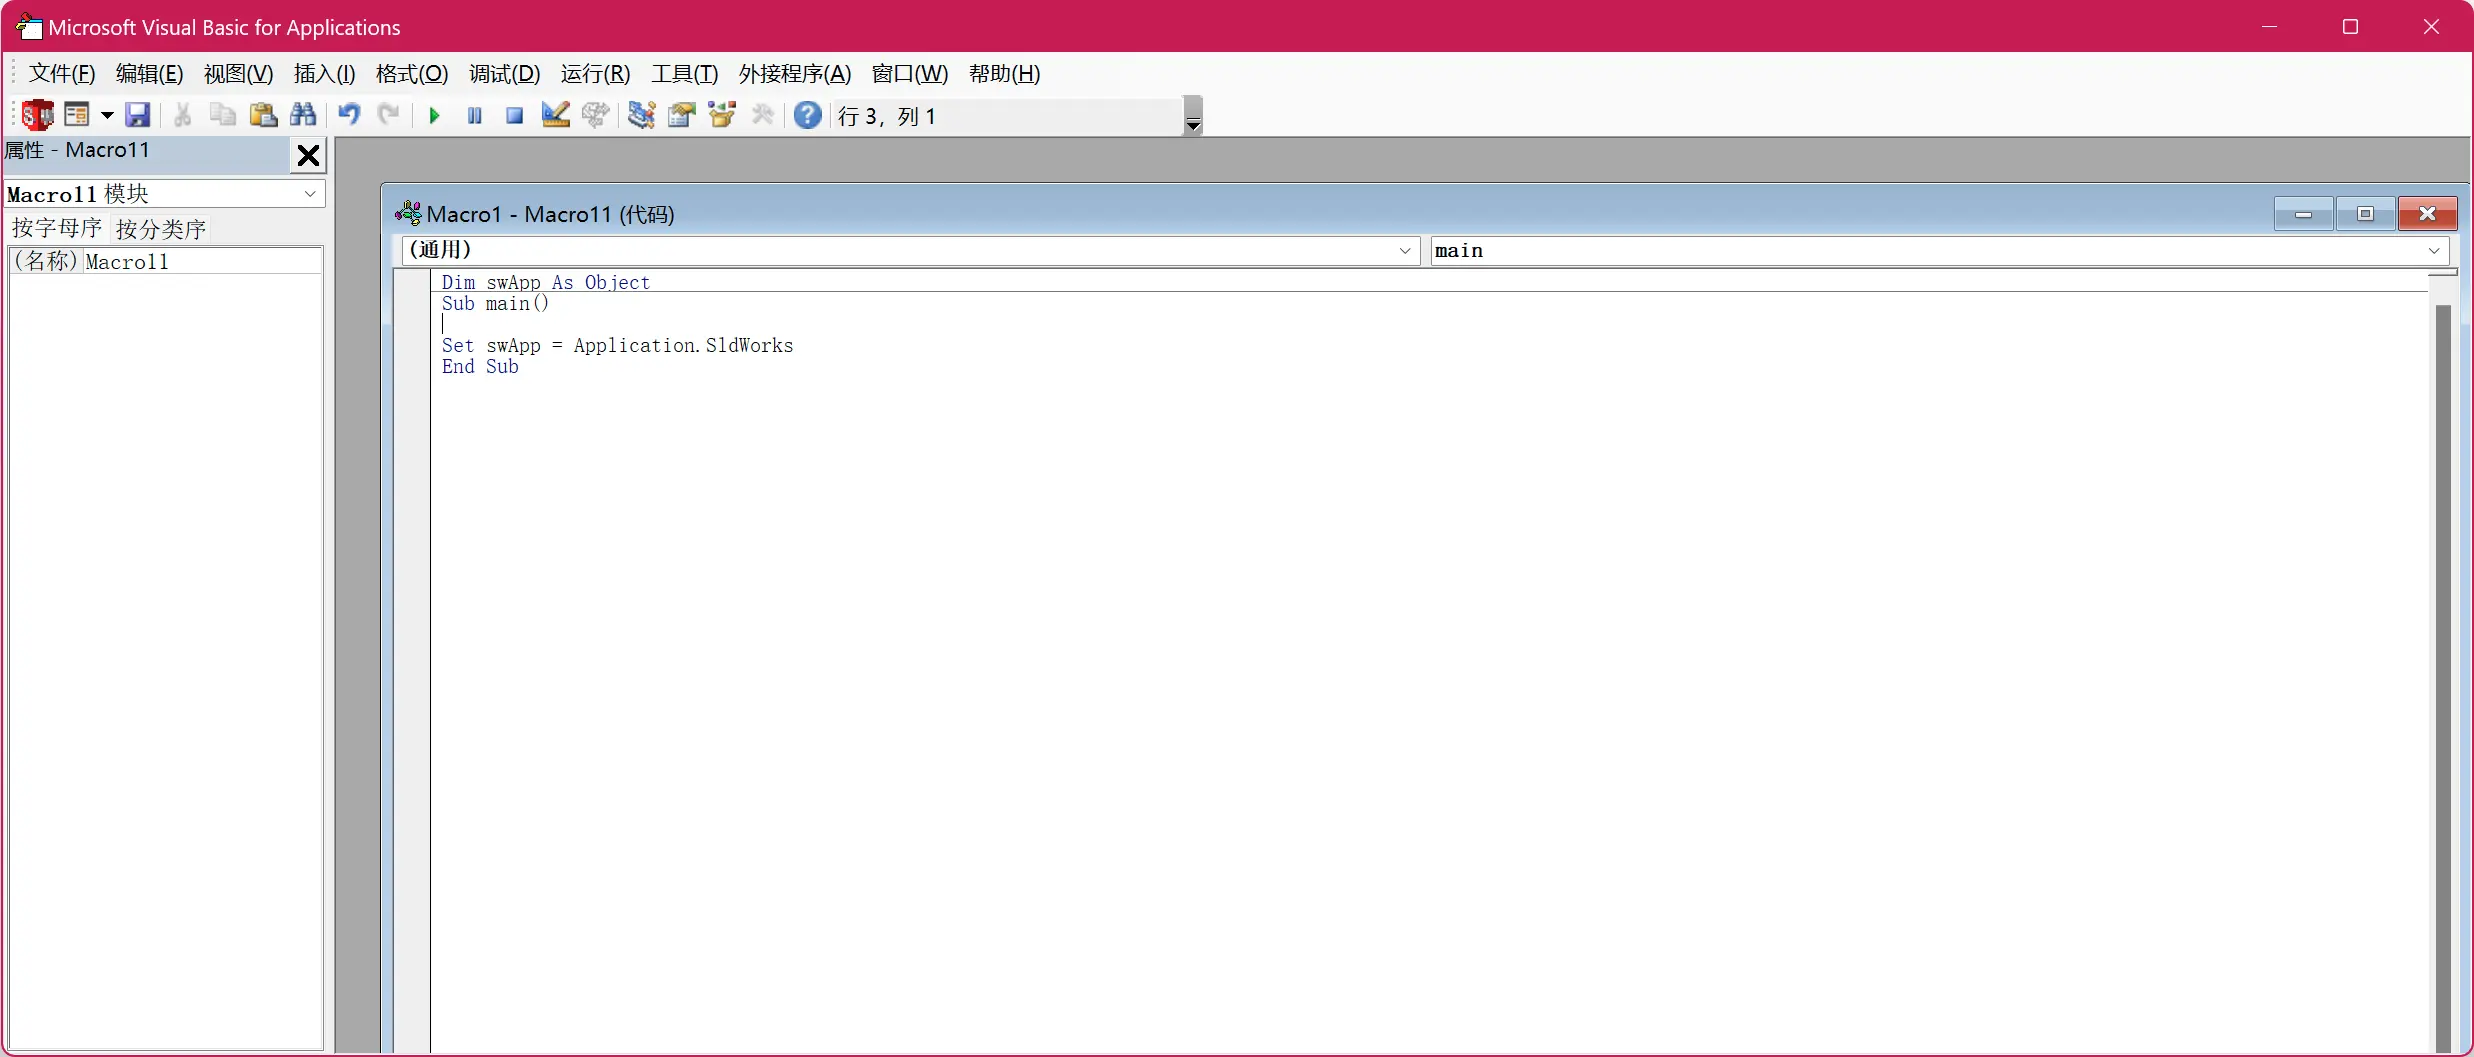The height and width of the screenshot is (1057, 2474).
Task: Expand the (通用) object dropdown in code window
Action: click(x=1405, y=251)
